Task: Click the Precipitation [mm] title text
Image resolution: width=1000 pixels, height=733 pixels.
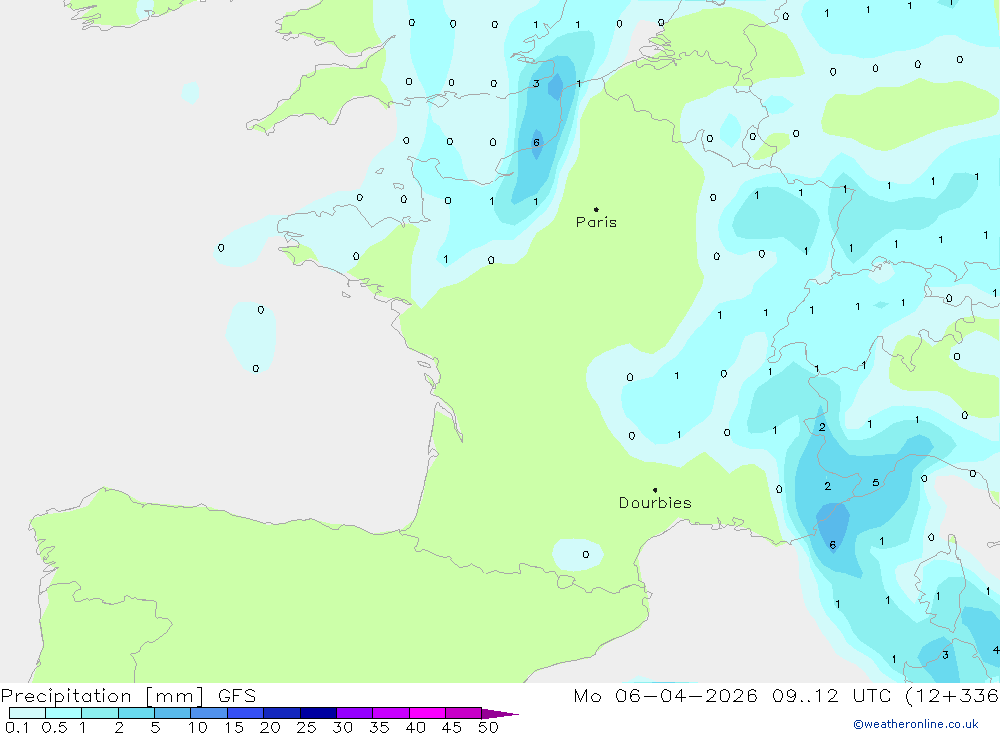Action: tap(102, 695)
